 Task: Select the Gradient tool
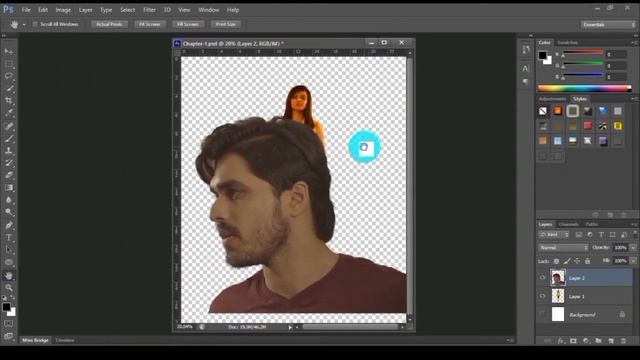(x=9, y=188)
